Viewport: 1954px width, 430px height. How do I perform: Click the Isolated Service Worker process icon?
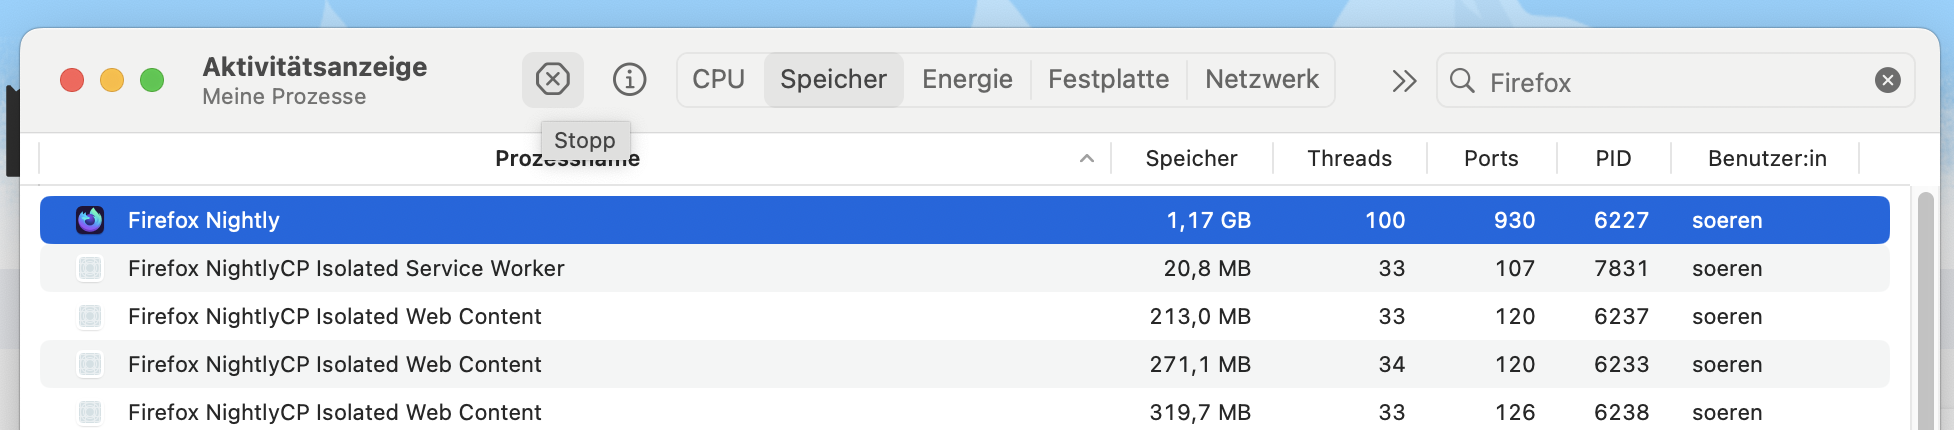coord(90,268)
